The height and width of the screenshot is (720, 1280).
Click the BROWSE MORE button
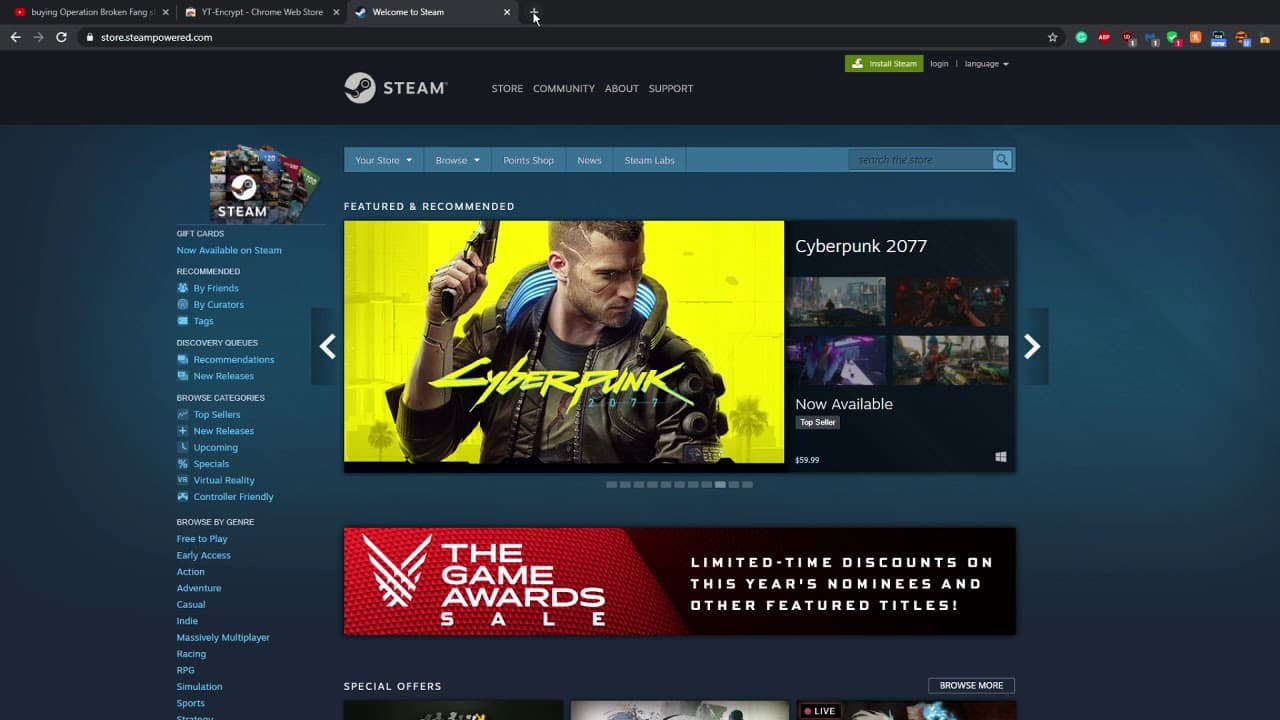(x=971, y=685)
